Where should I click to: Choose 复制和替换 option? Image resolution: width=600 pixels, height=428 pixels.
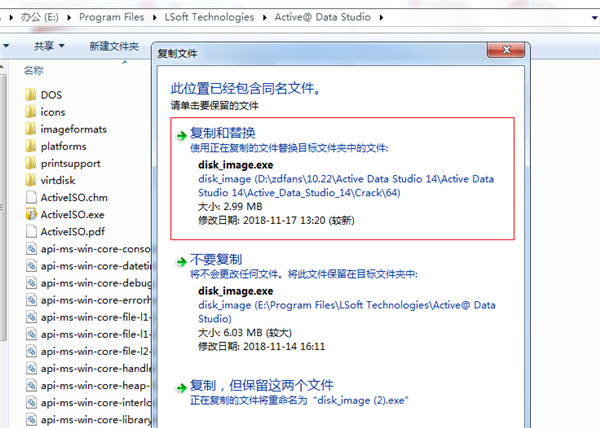click(342, 179)
